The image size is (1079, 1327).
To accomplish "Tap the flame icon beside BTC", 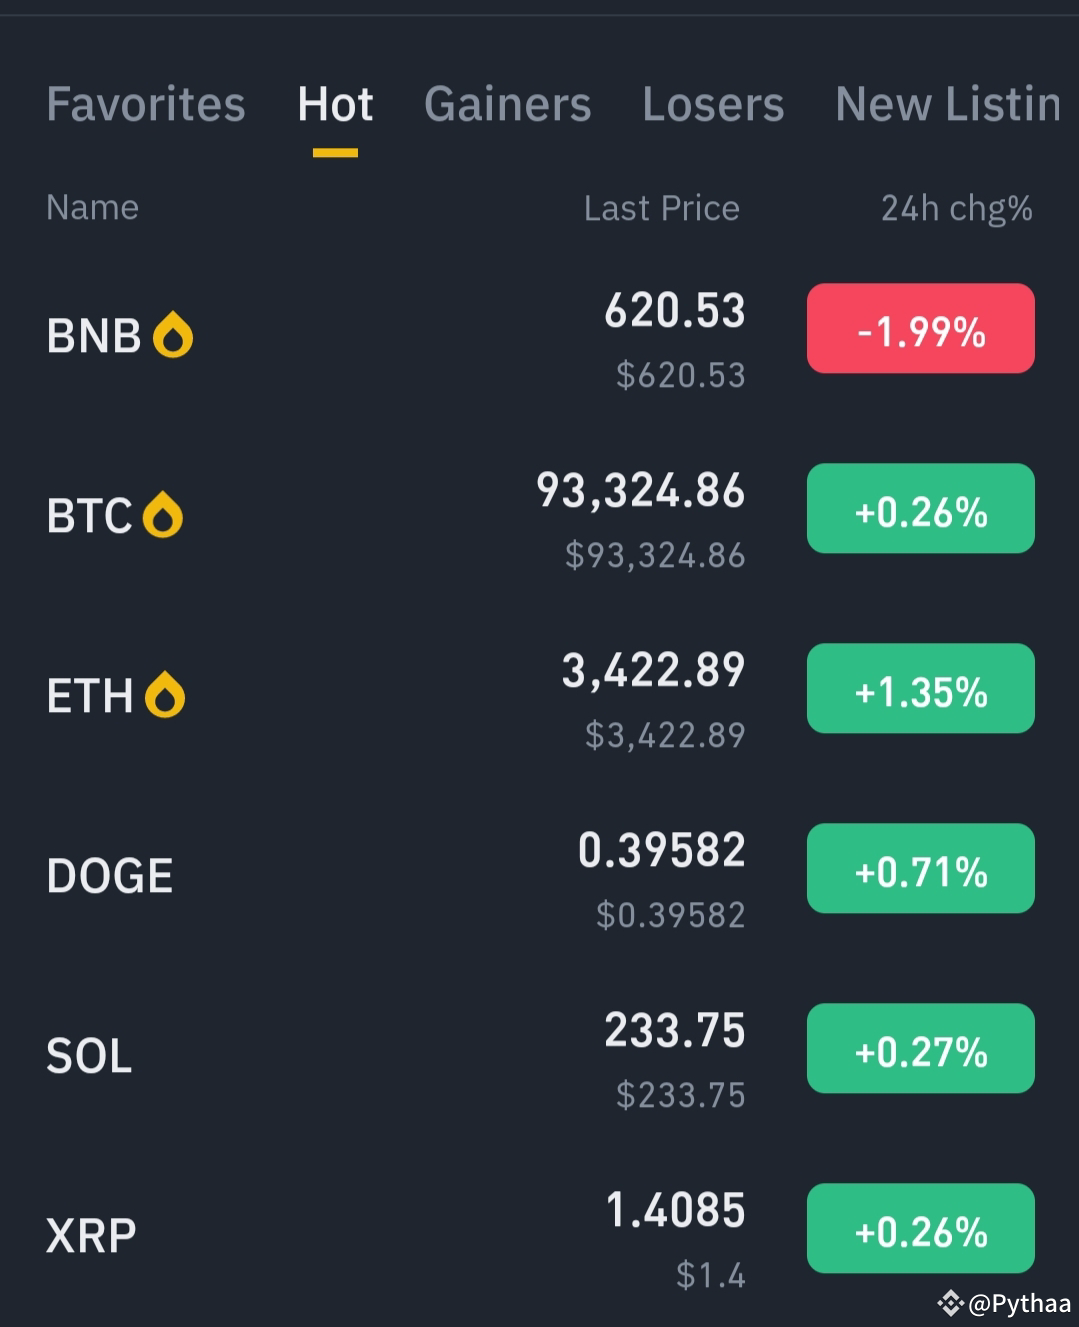I will click(163, 515).
